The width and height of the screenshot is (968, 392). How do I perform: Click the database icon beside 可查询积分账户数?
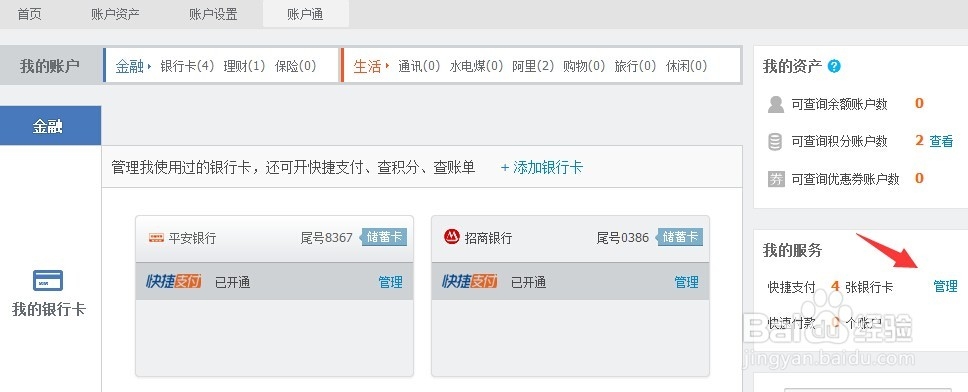(x=775, y=141)
